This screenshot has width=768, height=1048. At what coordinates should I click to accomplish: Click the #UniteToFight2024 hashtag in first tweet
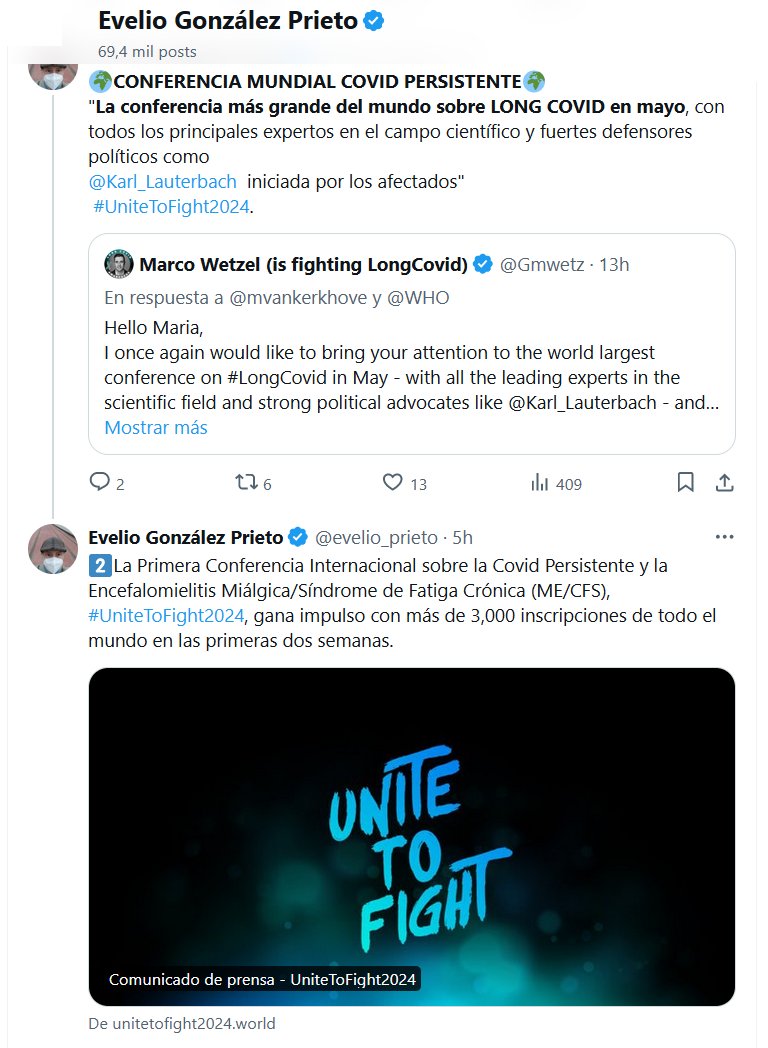171,207
